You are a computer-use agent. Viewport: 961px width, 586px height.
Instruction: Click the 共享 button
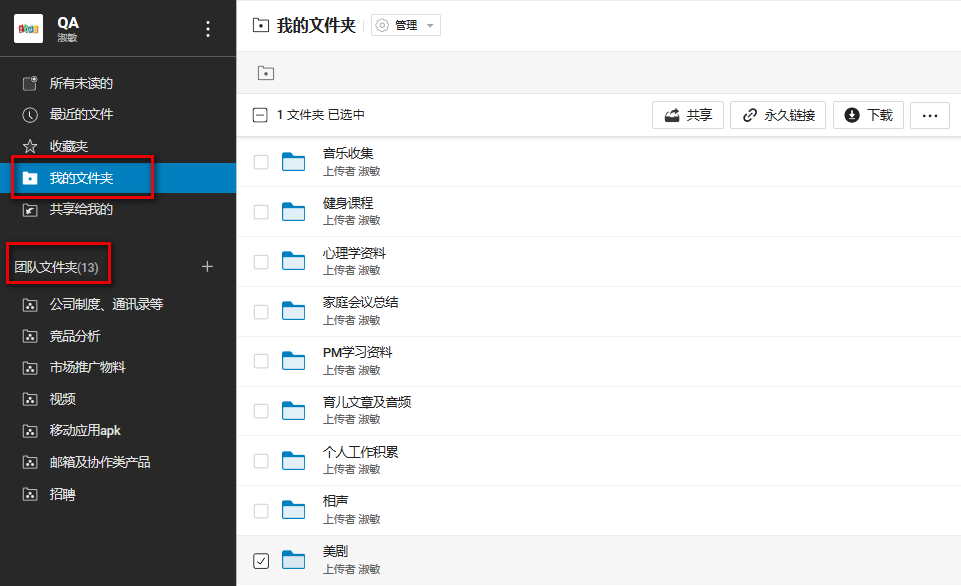coord(687,114)
